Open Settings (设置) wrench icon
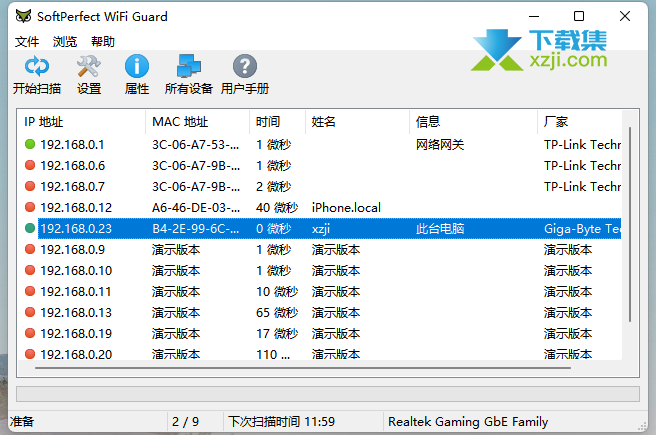Screen dimensions: 656x435 coord(89,66)
